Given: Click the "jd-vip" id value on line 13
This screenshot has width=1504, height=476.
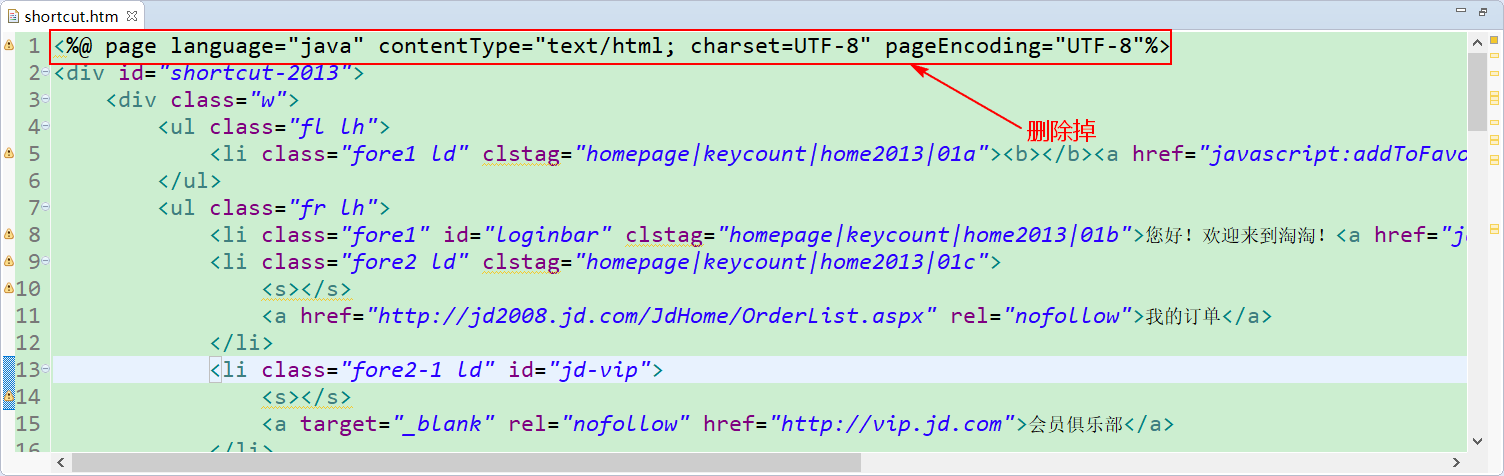Looking at the screenshot, I should 594,370.
